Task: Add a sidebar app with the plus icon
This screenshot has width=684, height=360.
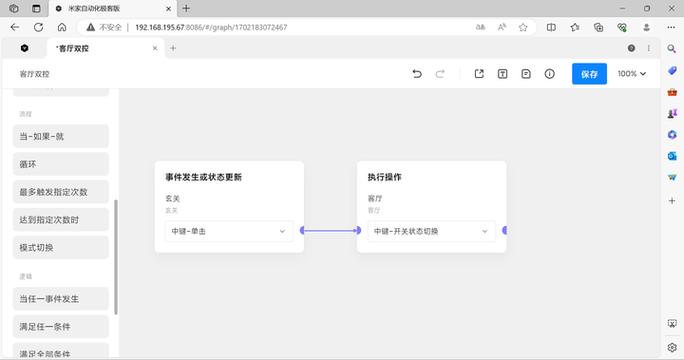Action: 672,200
